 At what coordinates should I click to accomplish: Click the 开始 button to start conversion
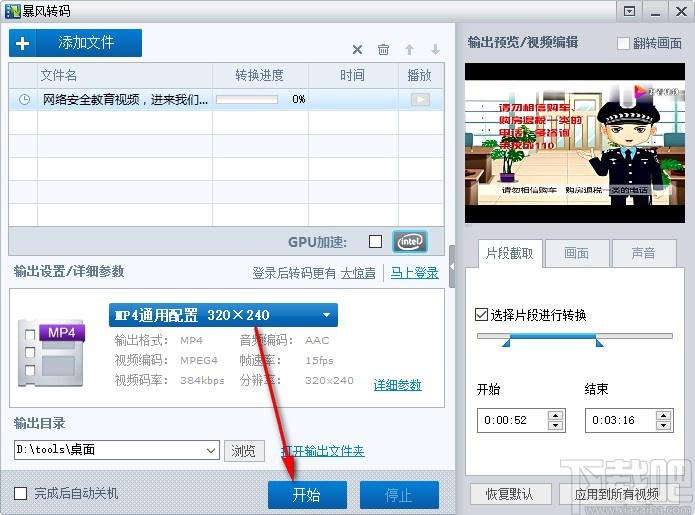307,495
